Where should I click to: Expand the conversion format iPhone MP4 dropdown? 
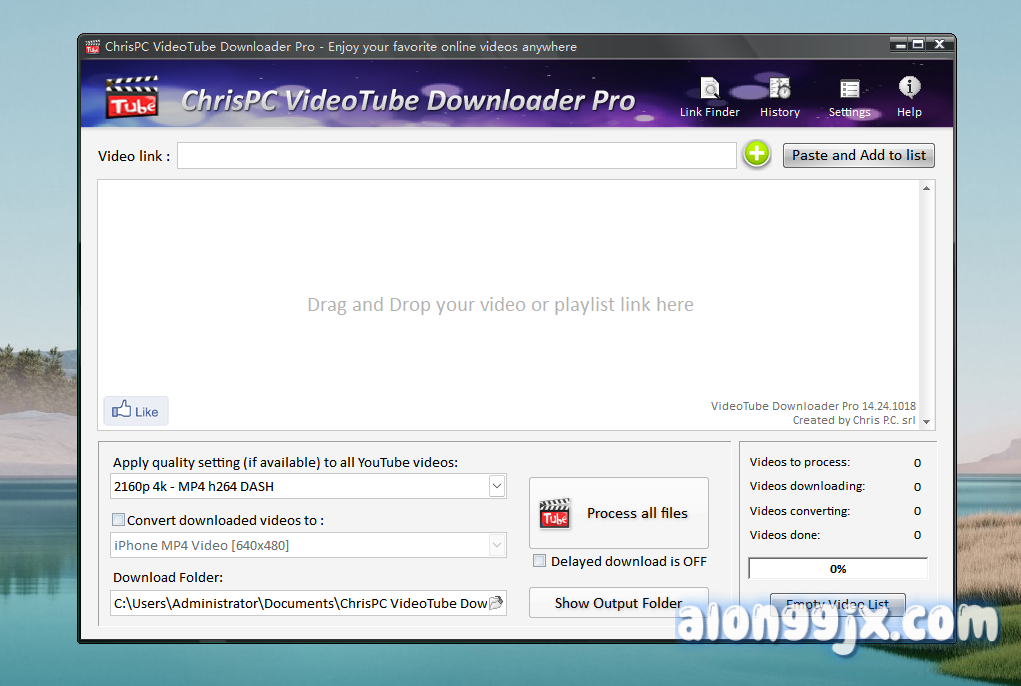click(x=496, y=545)
